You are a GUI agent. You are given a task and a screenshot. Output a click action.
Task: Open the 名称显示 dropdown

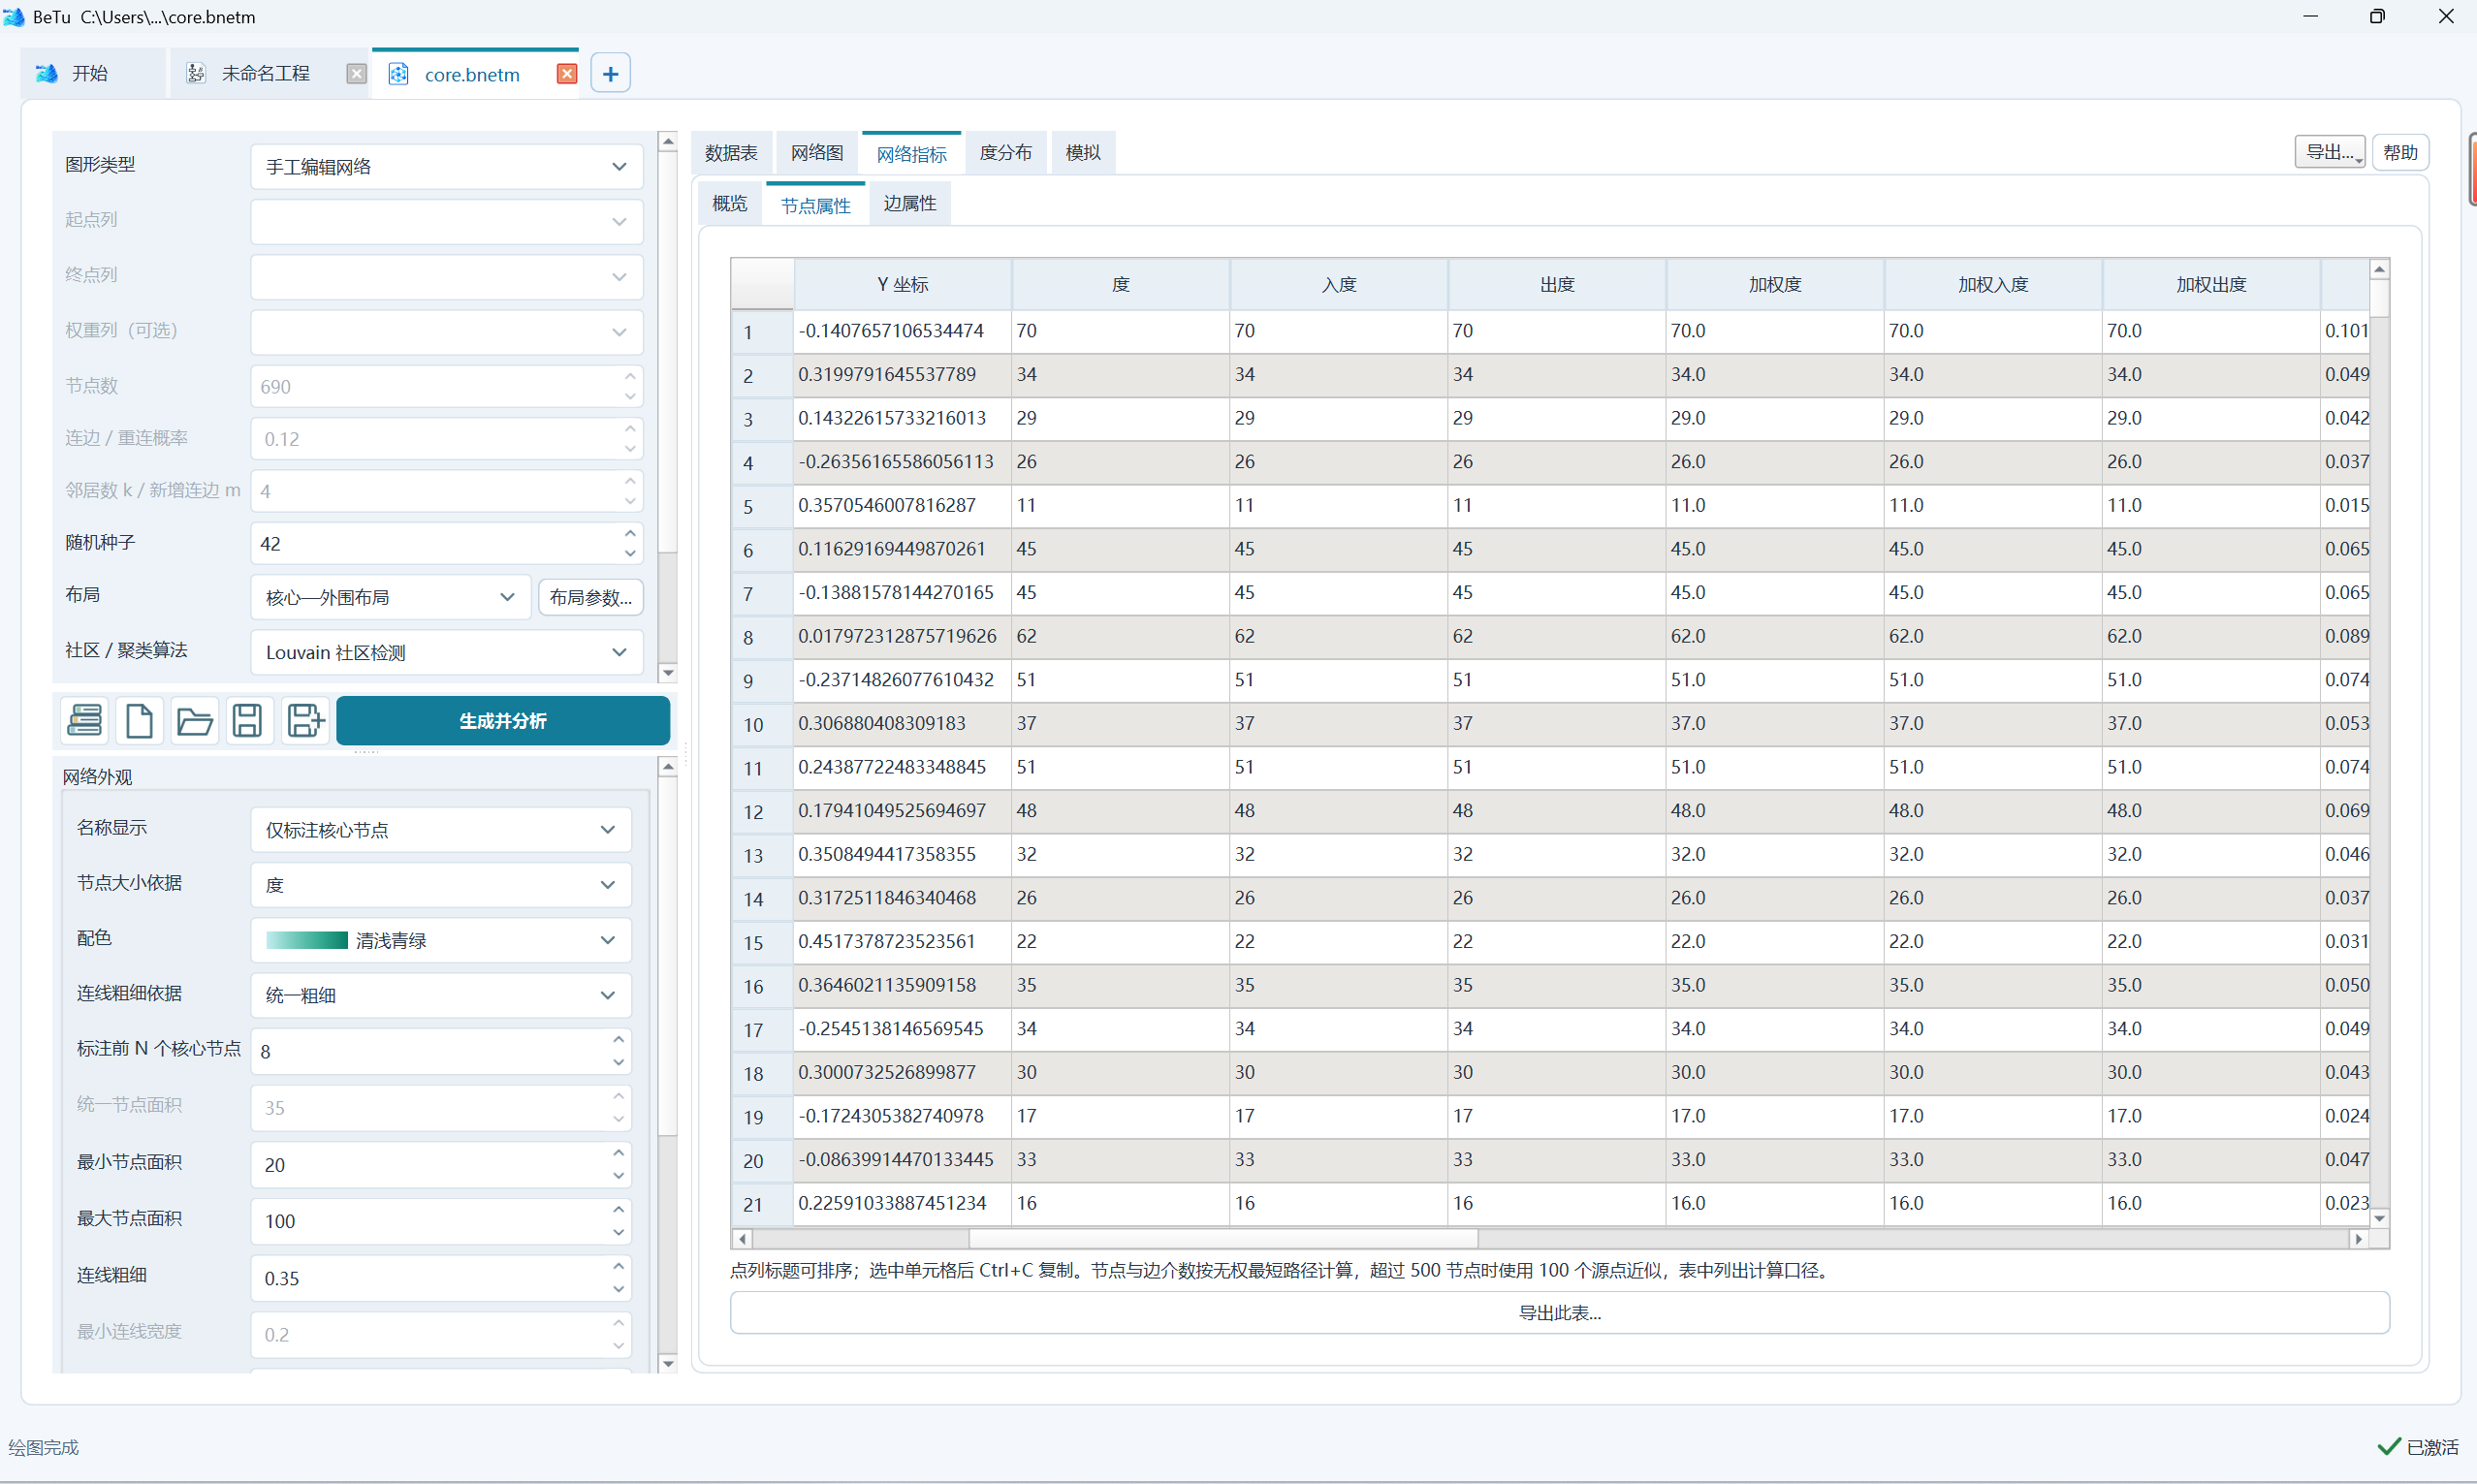[x=440, y=830]
